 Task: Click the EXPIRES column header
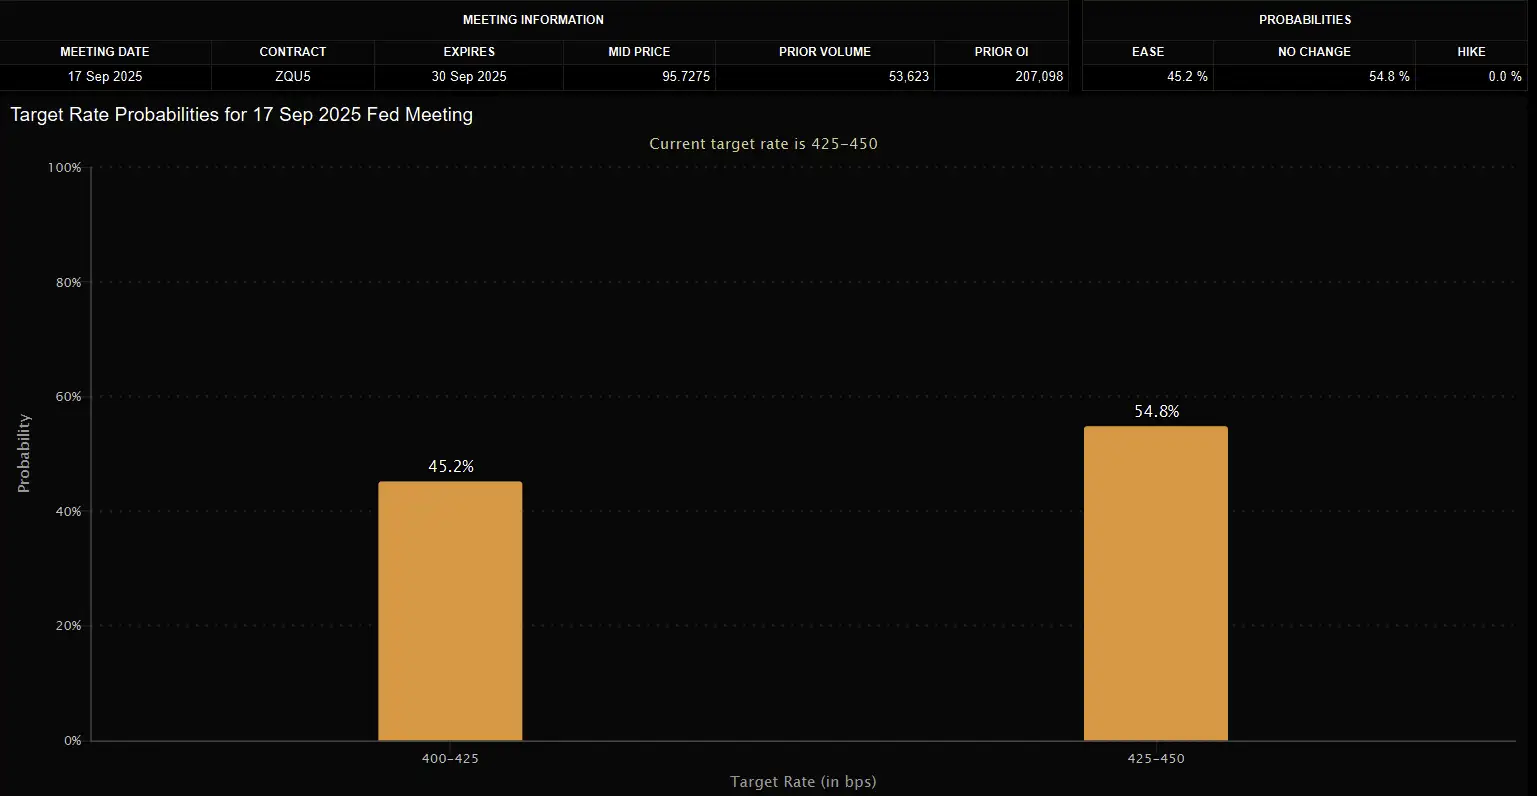pos(469,52)
